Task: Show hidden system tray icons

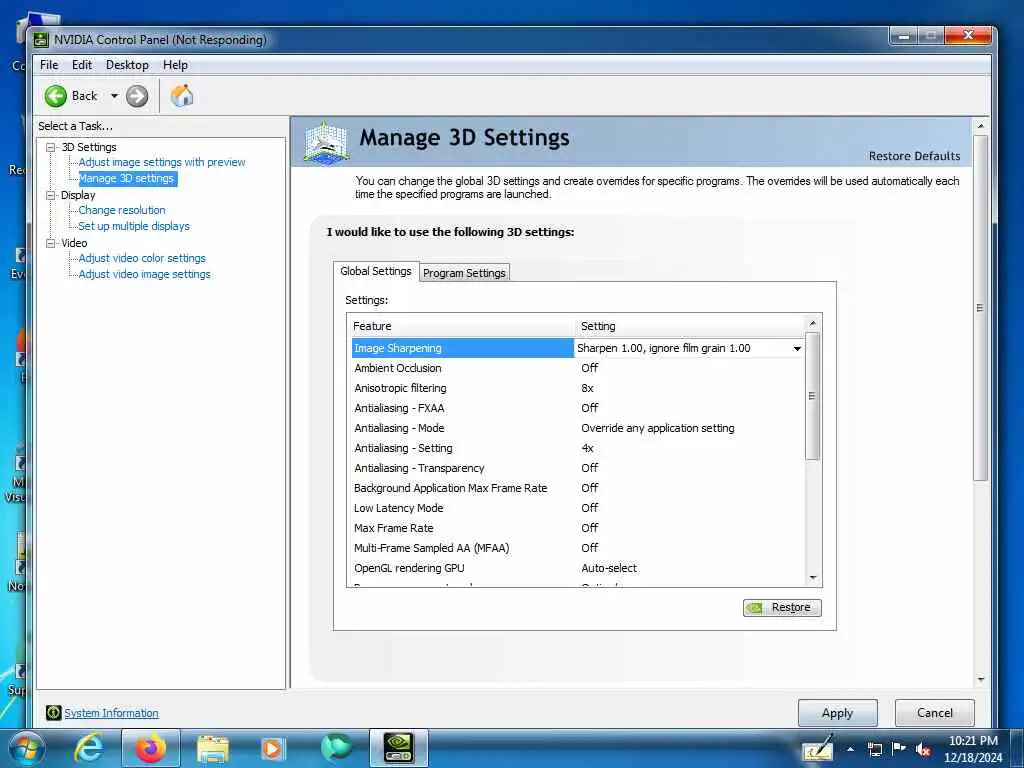Action: coord(850,749)
